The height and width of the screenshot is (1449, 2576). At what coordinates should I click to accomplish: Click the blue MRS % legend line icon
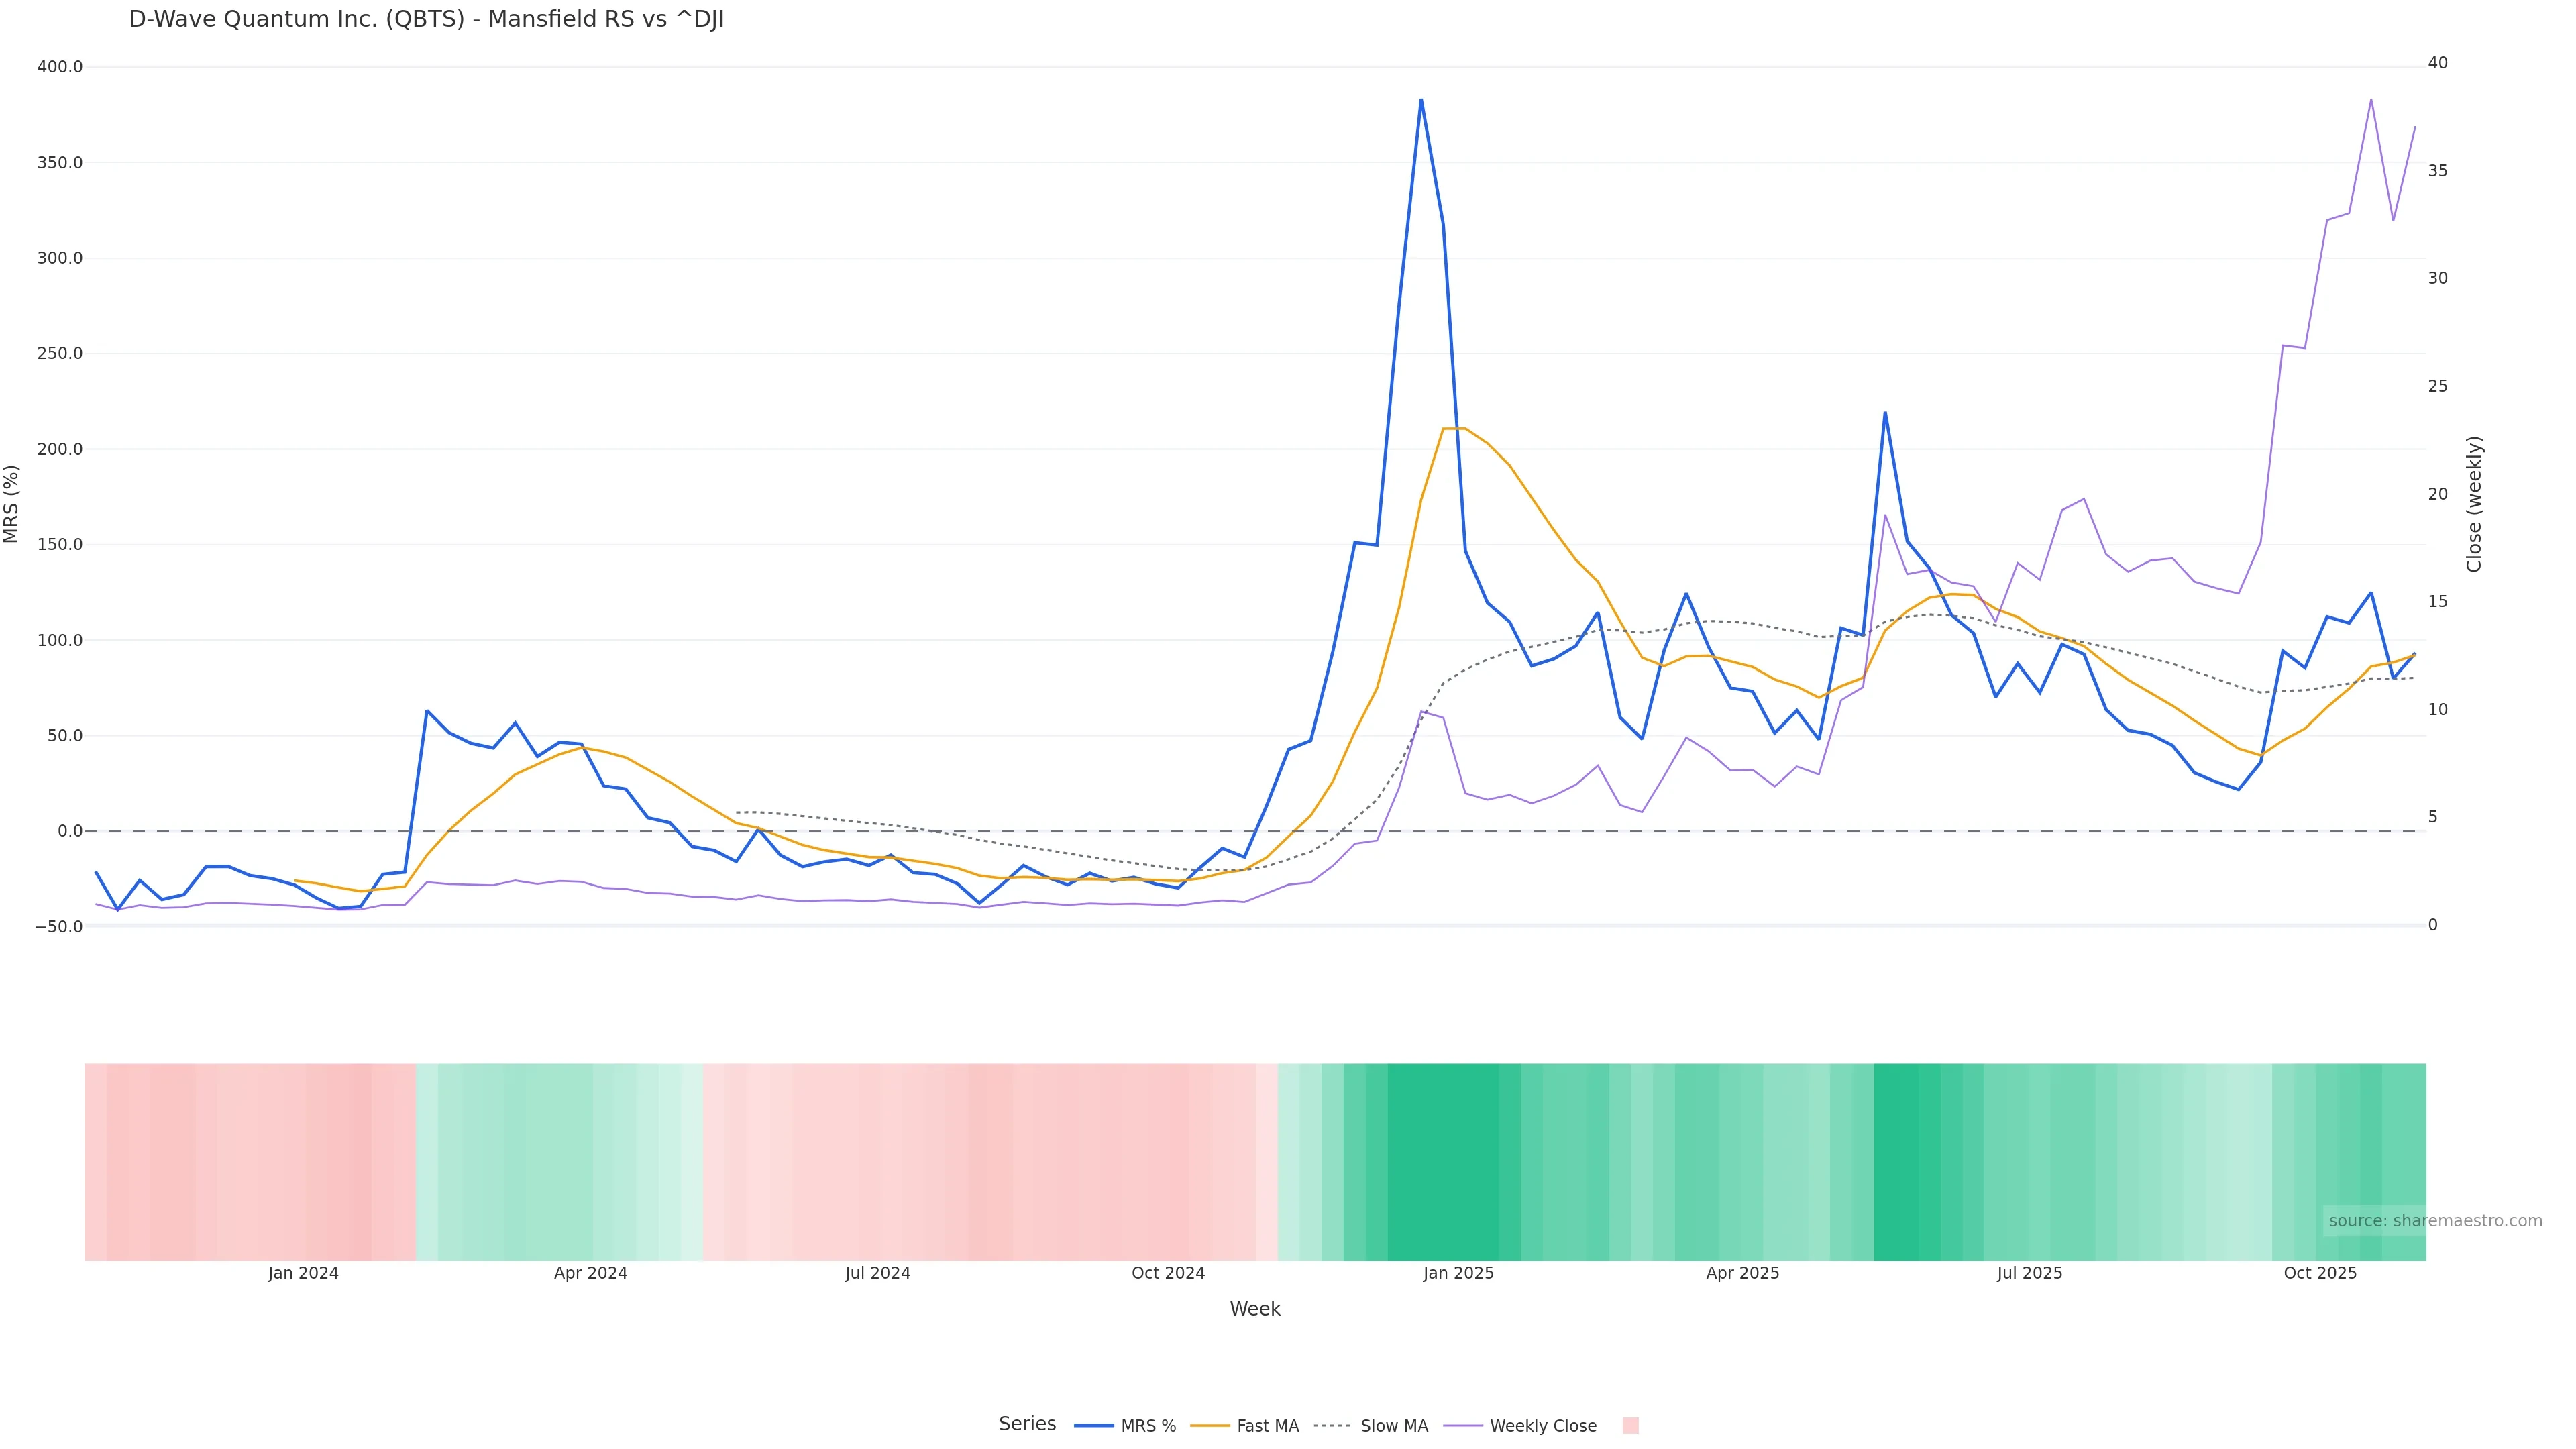pos(1094,1426)
